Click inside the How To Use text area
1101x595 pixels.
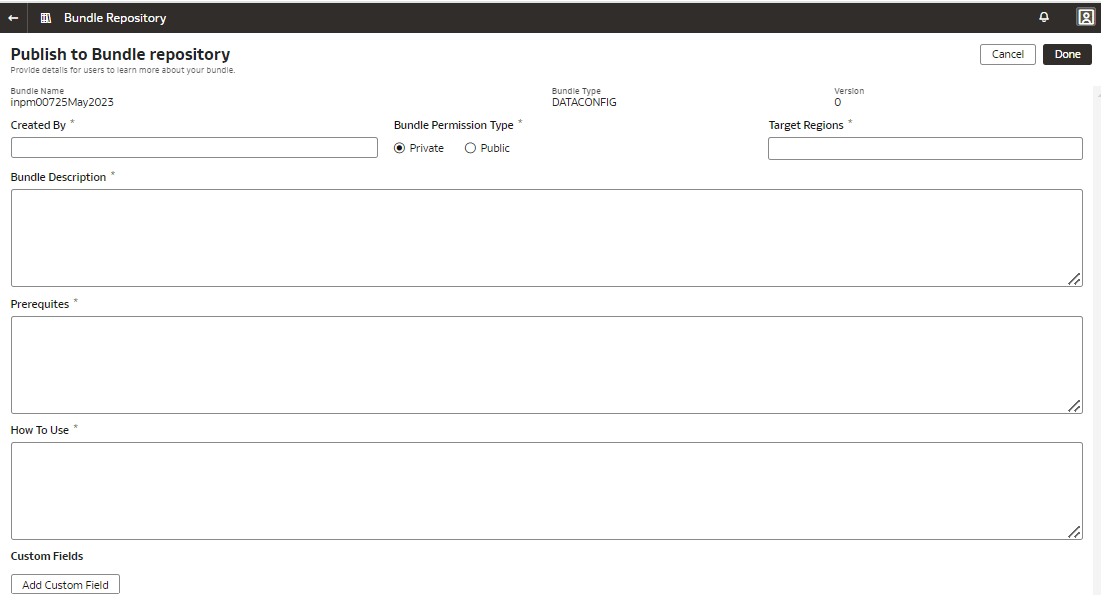(546, 488)
